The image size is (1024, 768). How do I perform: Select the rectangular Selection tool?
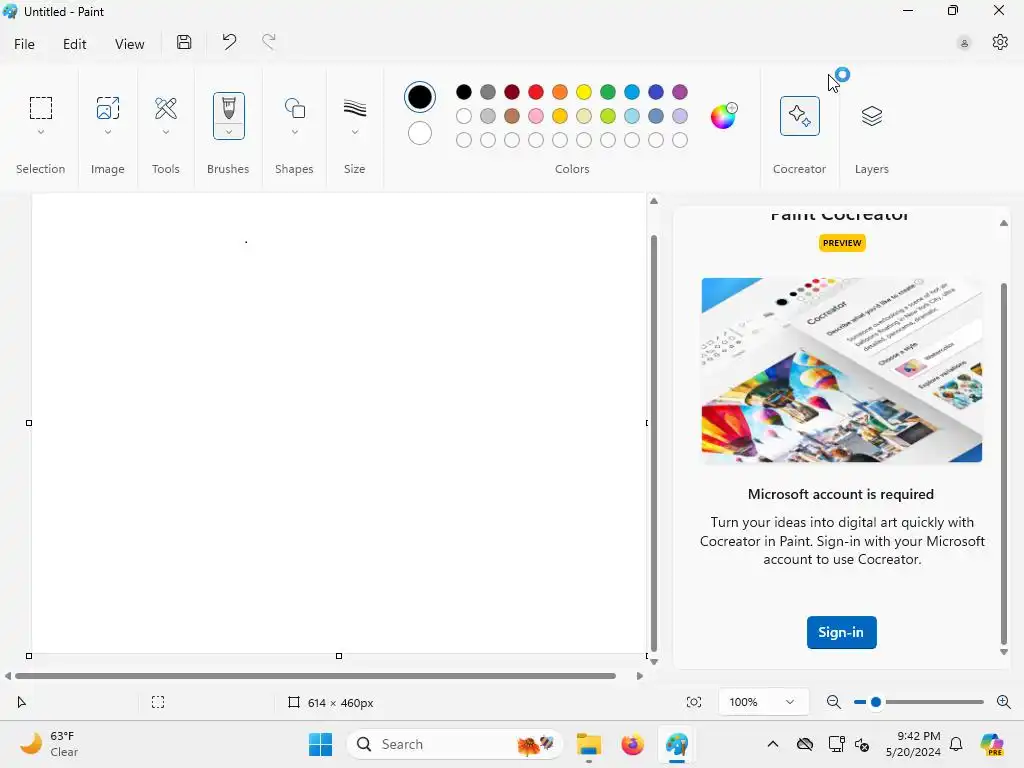coord(40,108)
